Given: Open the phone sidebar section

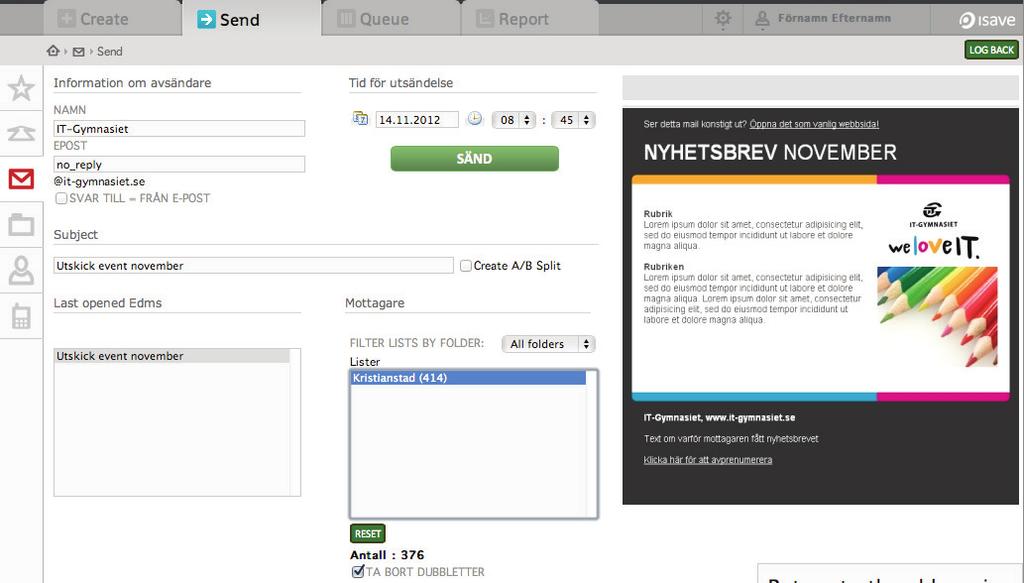Looking at the screenshot, I should point(21,133).
